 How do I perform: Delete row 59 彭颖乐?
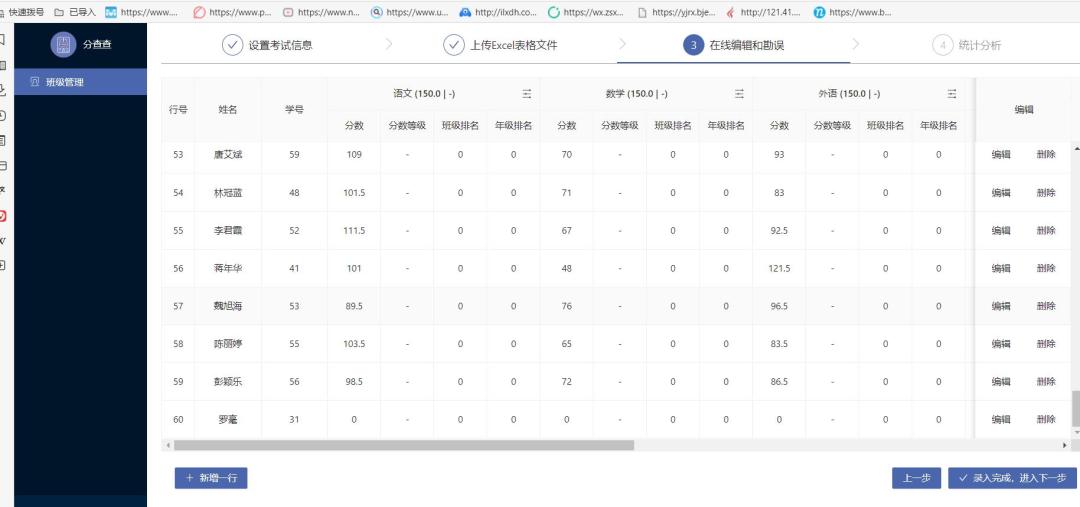1046,382
